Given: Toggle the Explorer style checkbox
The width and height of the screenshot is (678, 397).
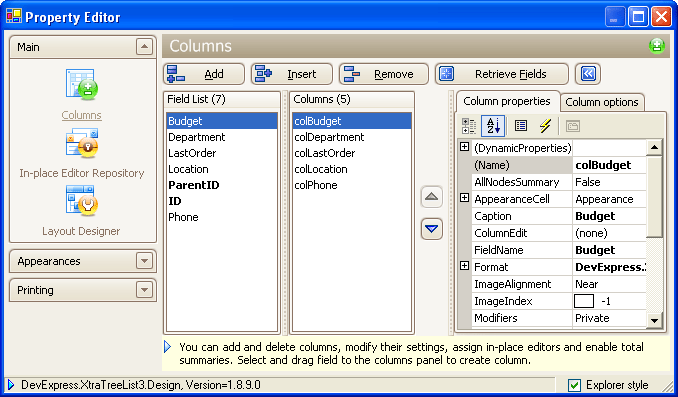Looking at the screenshot, I should 574,385.
